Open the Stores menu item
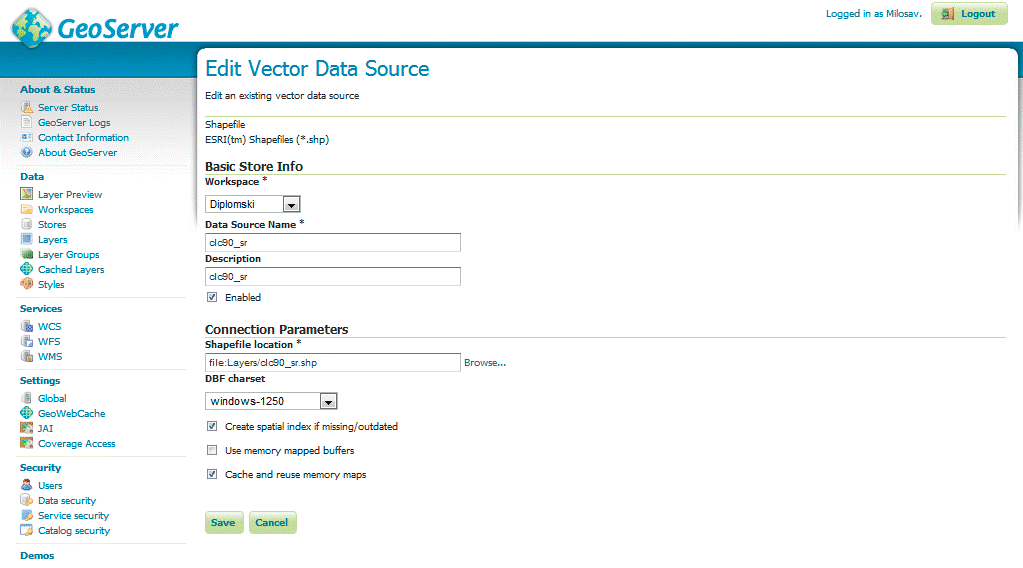This screenshot has width=1023, height=568. pyautogui.click(x=52, y=225)
